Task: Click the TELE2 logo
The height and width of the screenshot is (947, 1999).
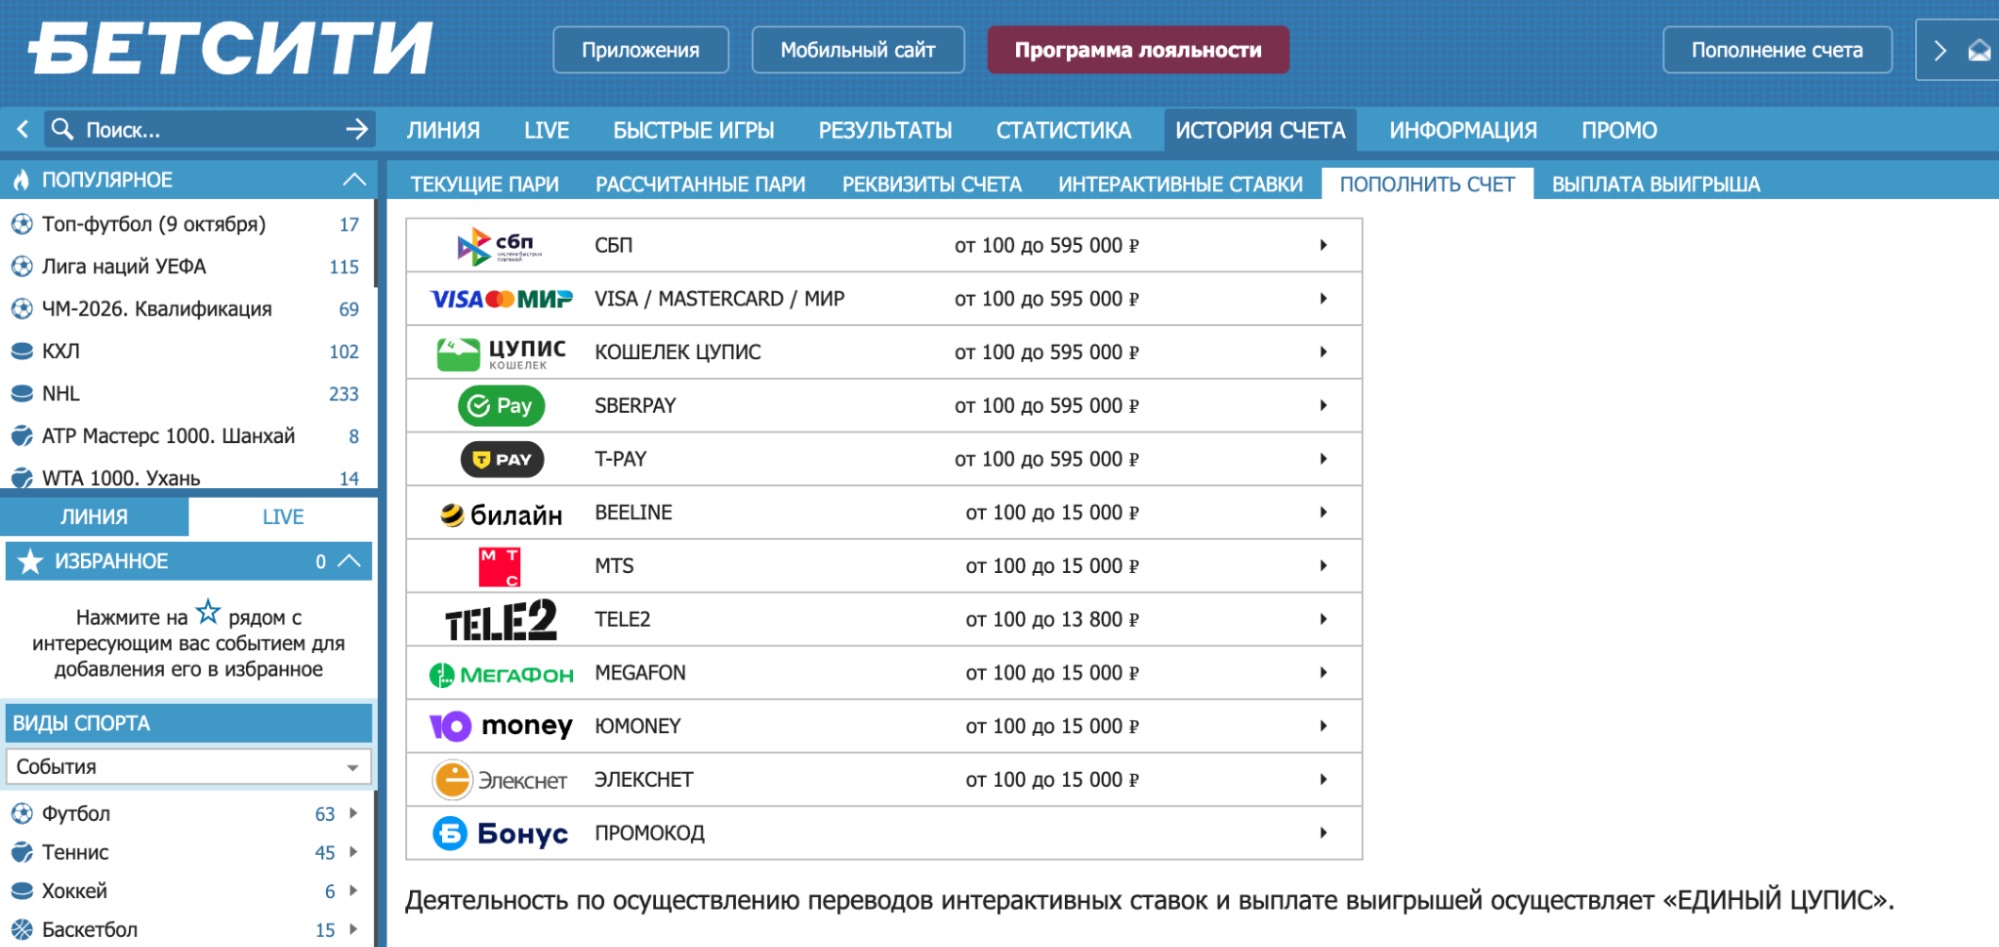Action: pyautogui.click(x=500, y=620)
